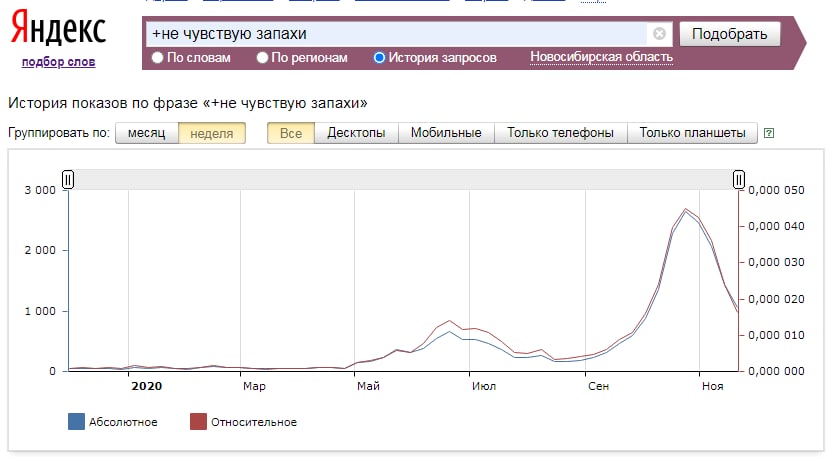This screenshot has height=457, width=833.
Task: Select the 'По регионам' radio button
Action: [262, 57]
